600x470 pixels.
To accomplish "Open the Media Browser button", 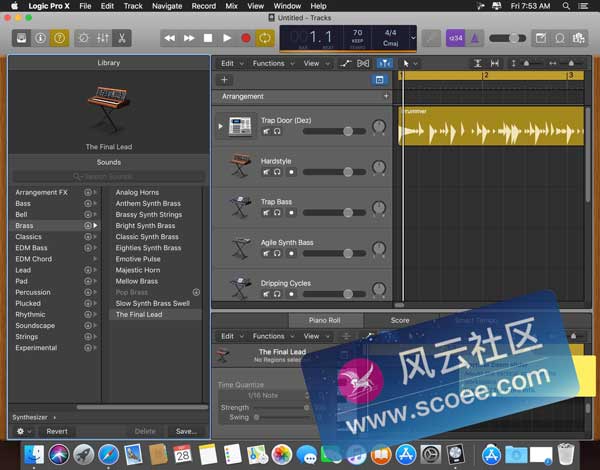I will (578, 38).
